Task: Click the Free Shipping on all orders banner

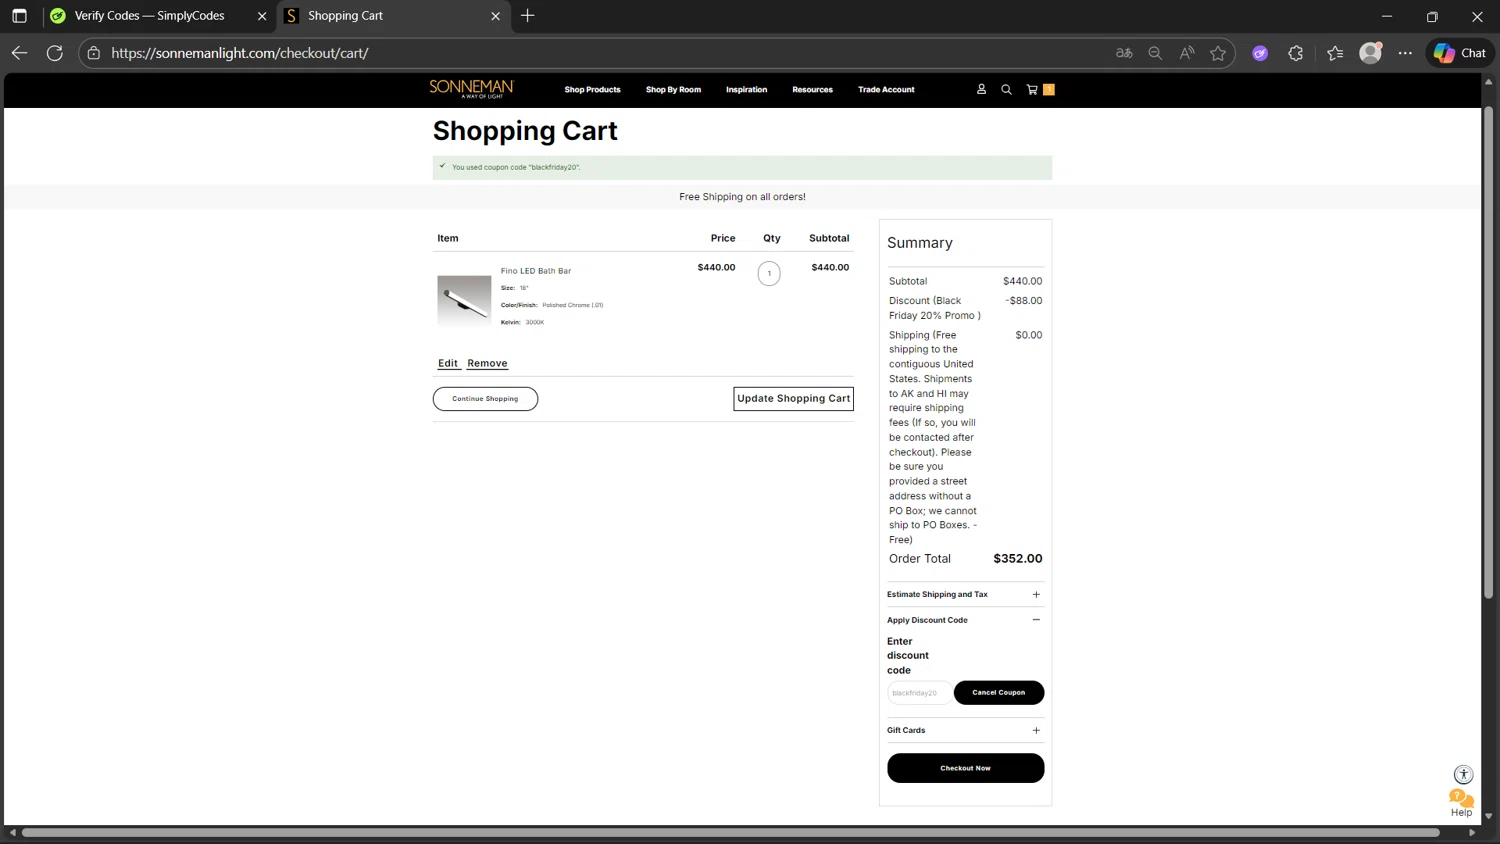Action: [742, 197]
